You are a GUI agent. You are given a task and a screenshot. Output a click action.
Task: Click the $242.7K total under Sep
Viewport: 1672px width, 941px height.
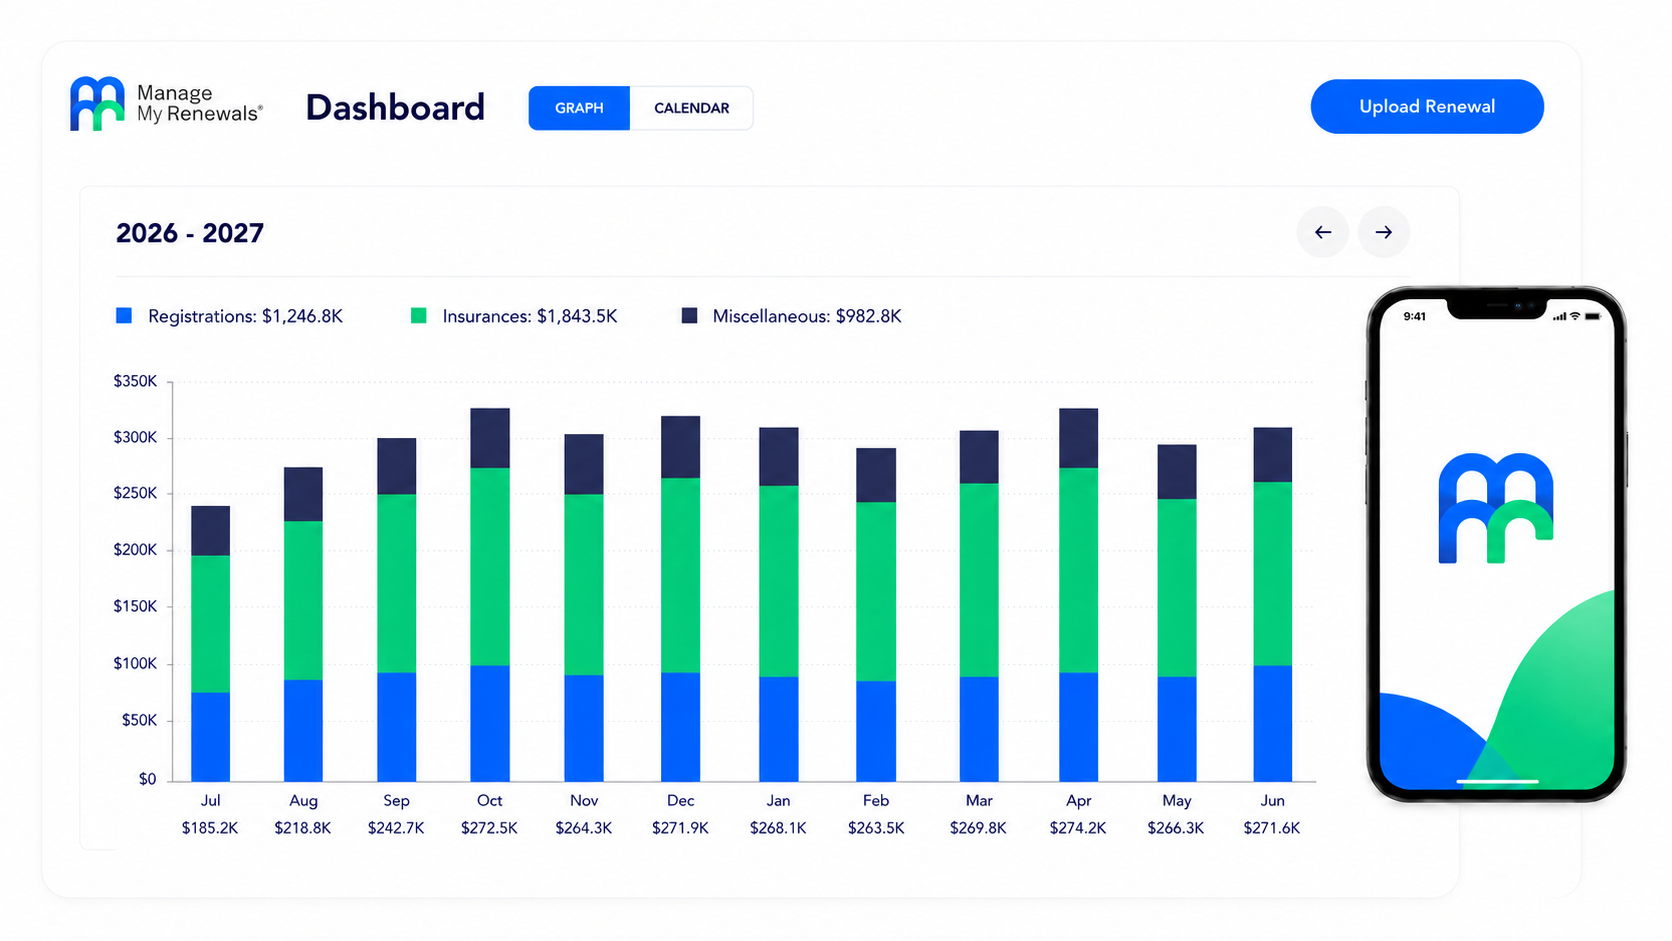[396, 828]
